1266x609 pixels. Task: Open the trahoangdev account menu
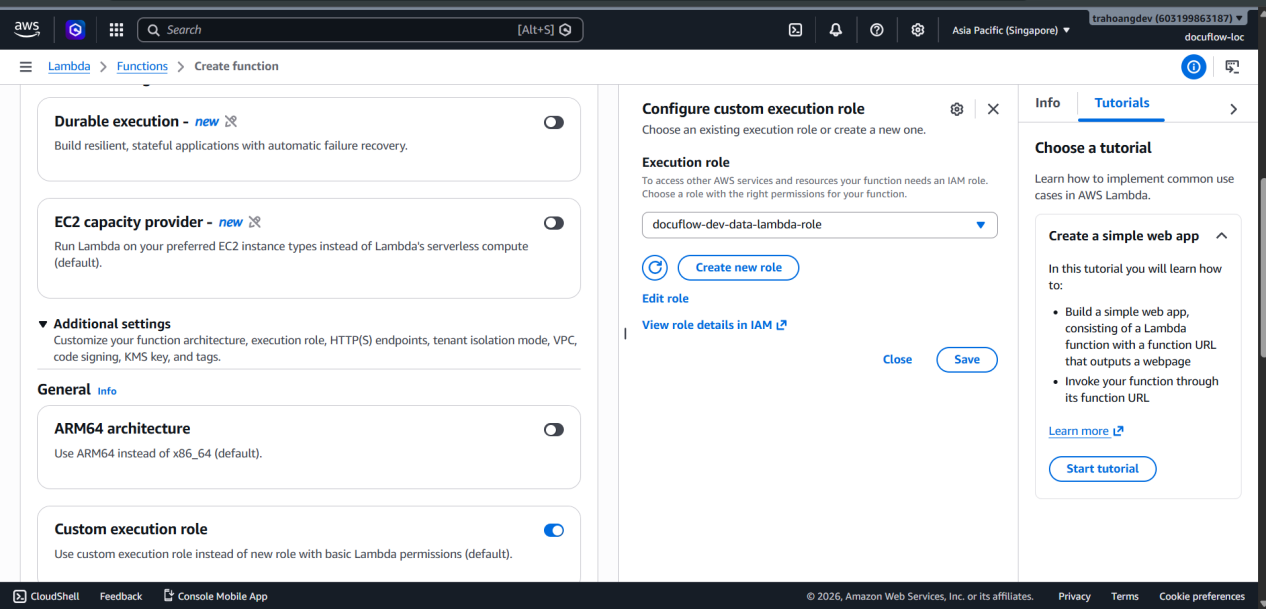click(x=1168, y=18)
